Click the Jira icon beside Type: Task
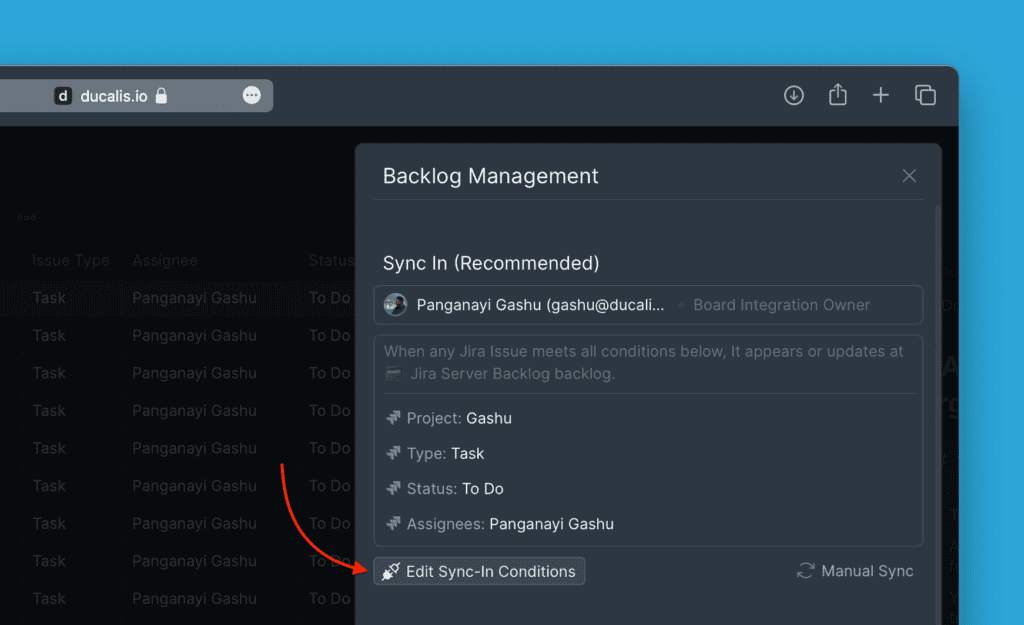 393,453
